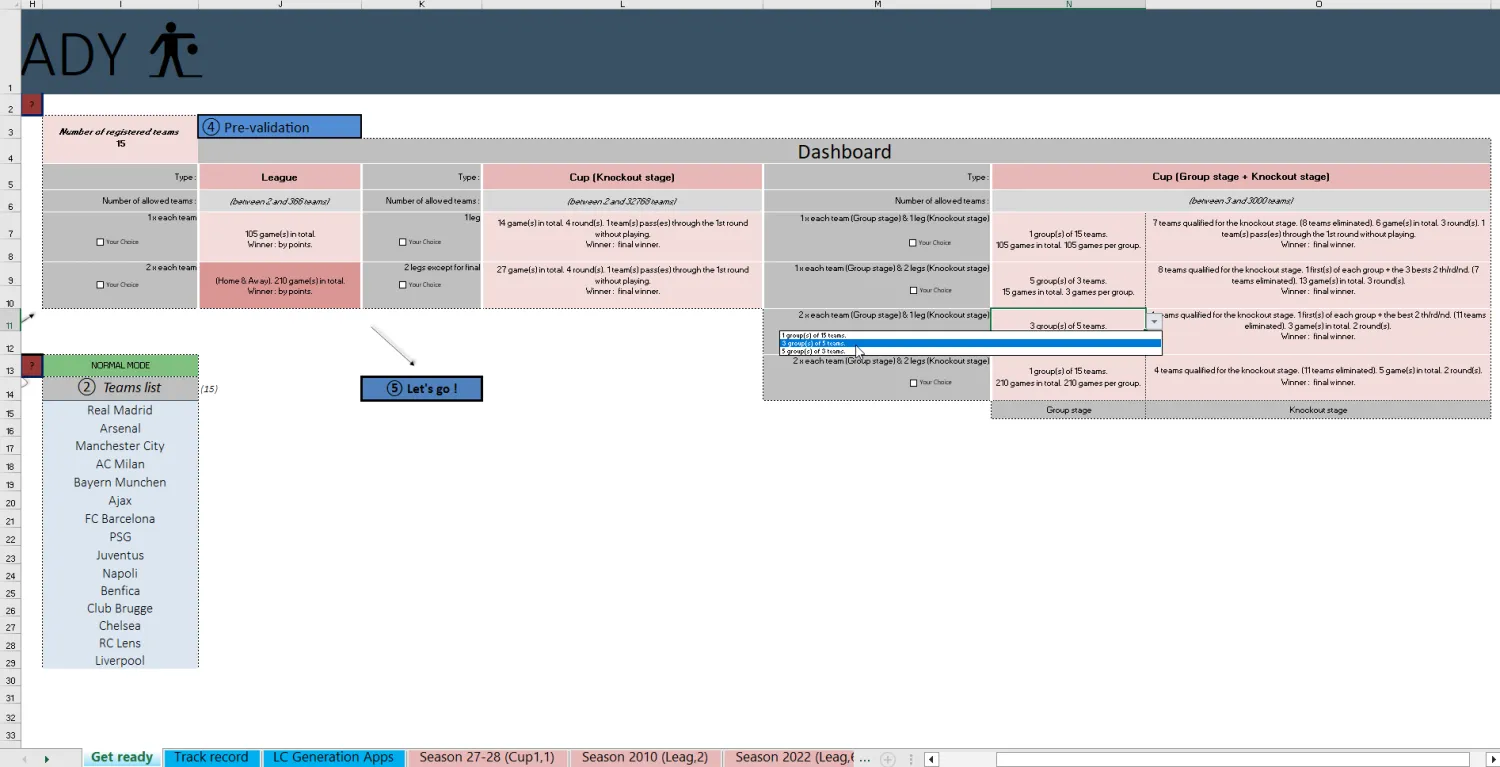
Task: Click the FC Barcelona team cell
Action: point(120,519)
